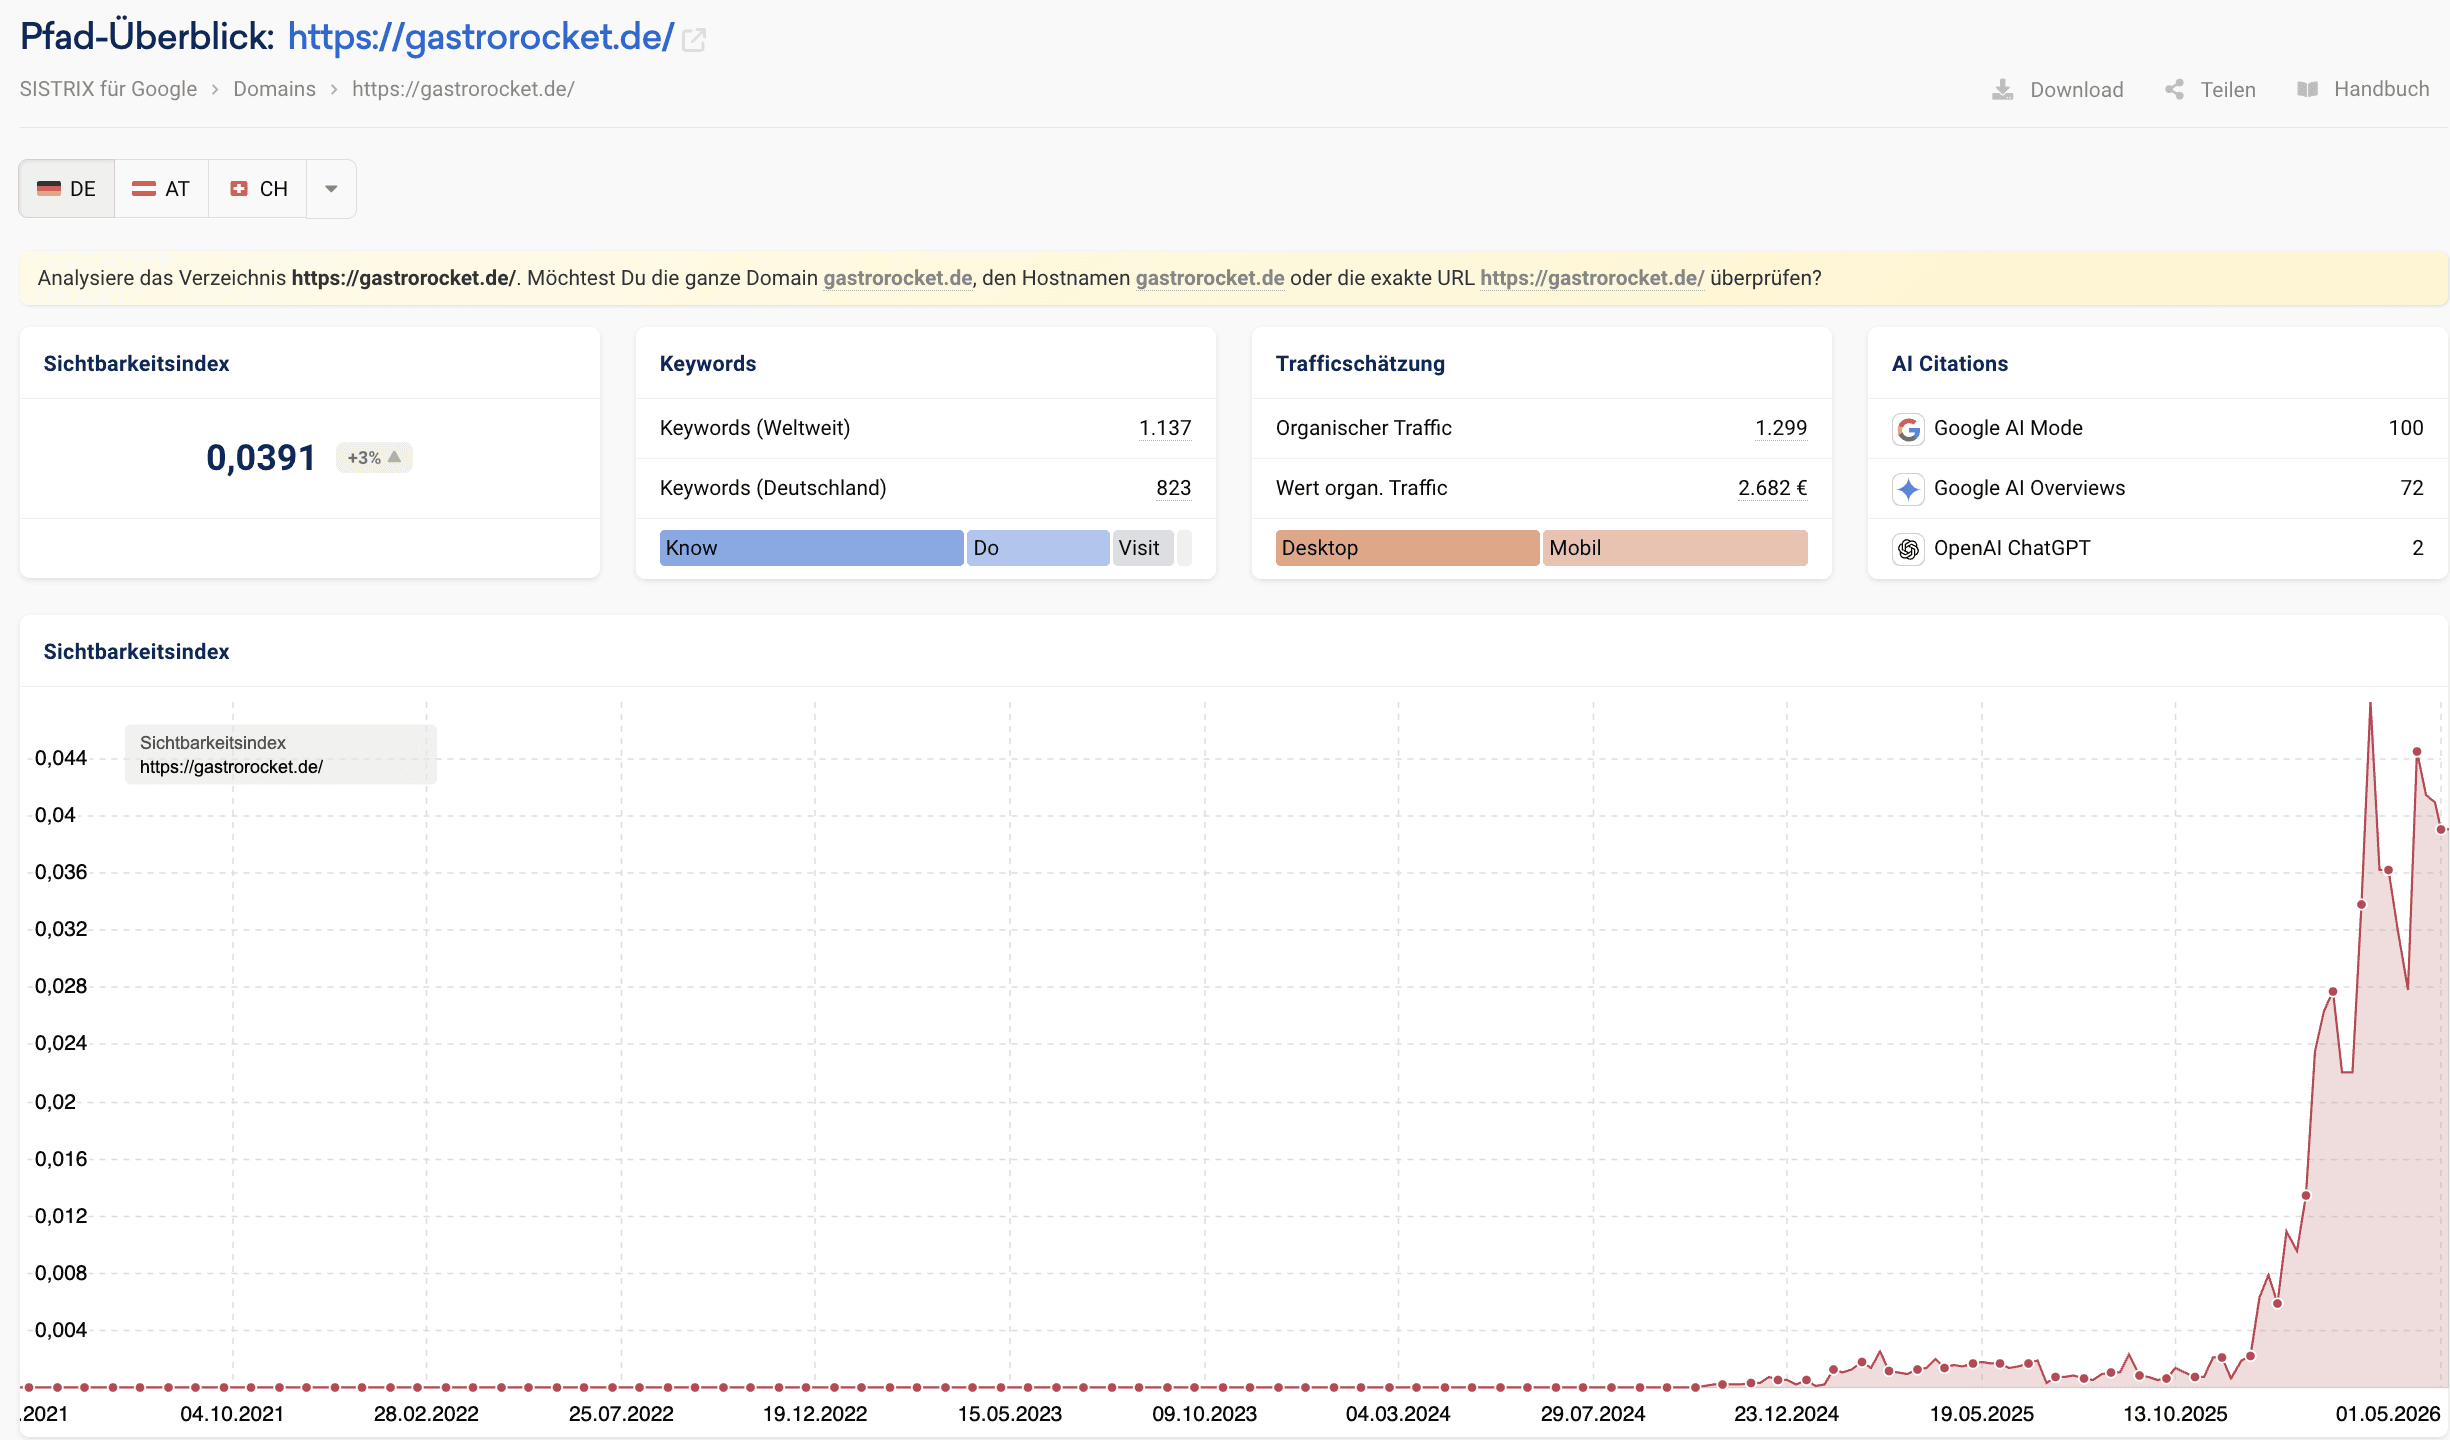Open external link icon beside gastrorocket.de title
The image size is (2450, 1440).
(694, 40)
